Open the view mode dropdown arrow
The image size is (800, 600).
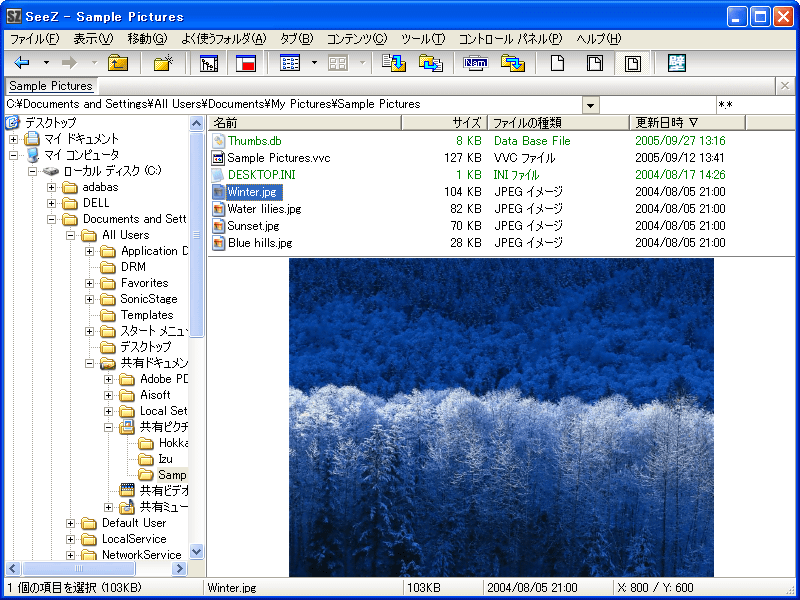(x=314, y=63)
